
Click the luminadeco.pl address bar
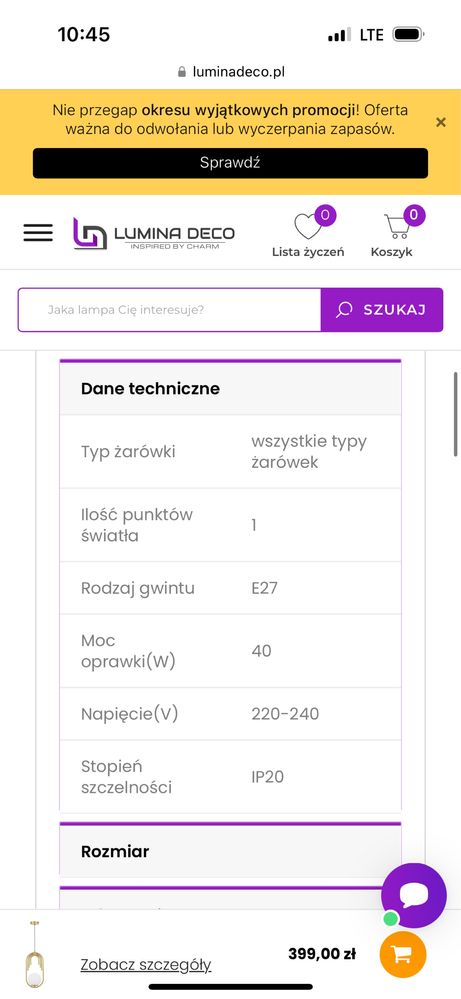[x=230, y=72]
